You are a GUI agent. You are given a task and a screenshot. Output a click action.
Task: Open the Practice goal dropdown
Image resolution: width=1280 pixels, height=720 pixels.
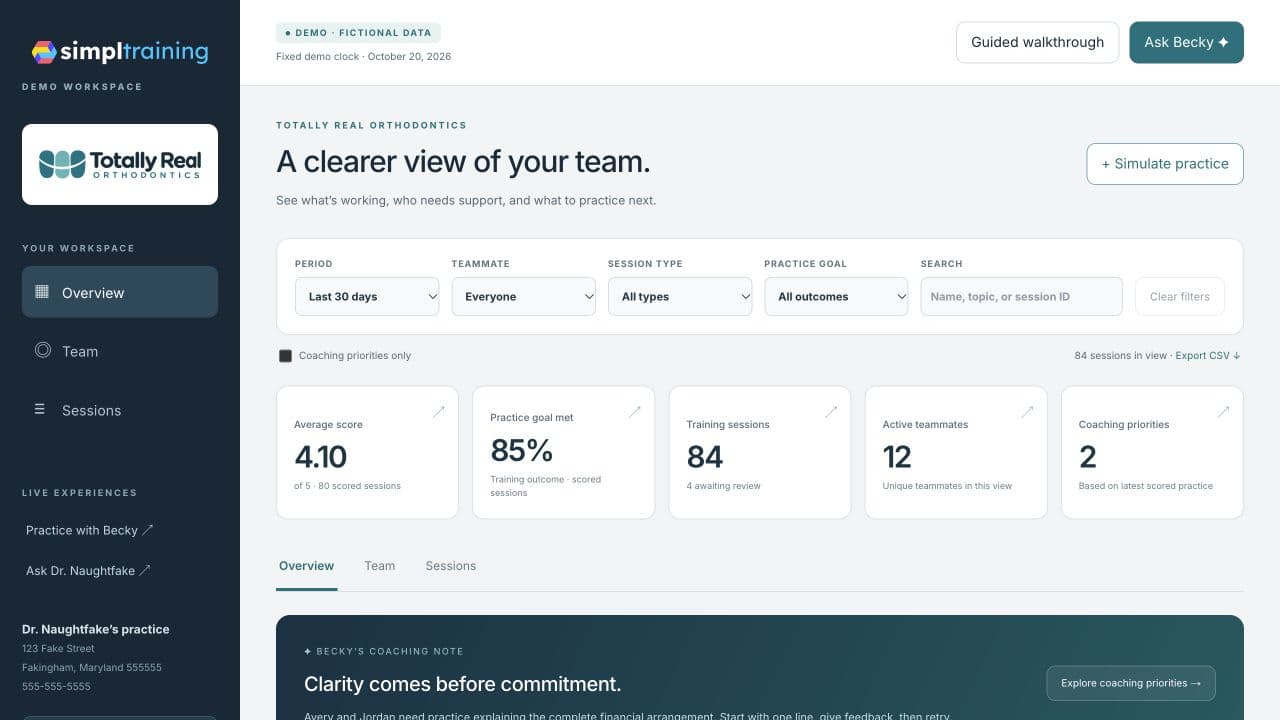[x=836, y=297]
